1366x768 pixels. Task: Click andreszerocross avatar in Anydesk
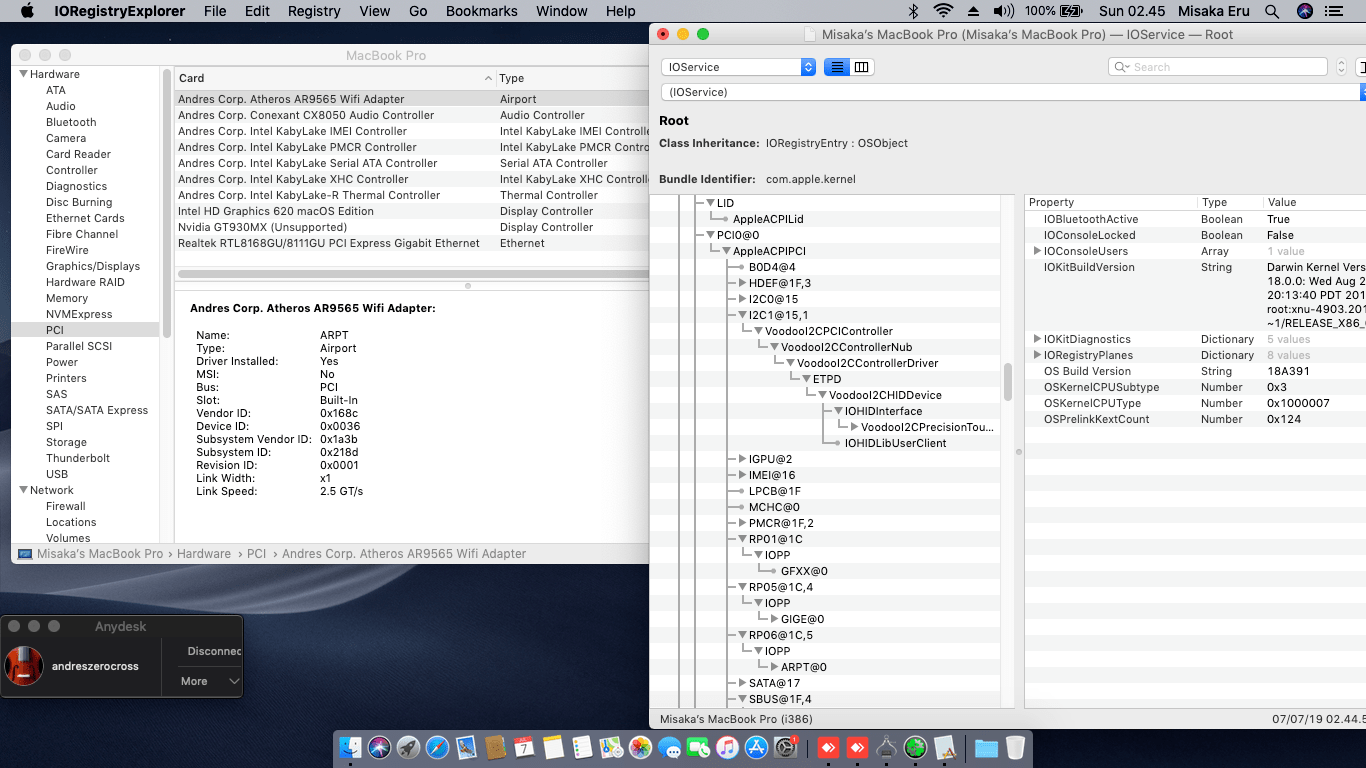point(24,666)
